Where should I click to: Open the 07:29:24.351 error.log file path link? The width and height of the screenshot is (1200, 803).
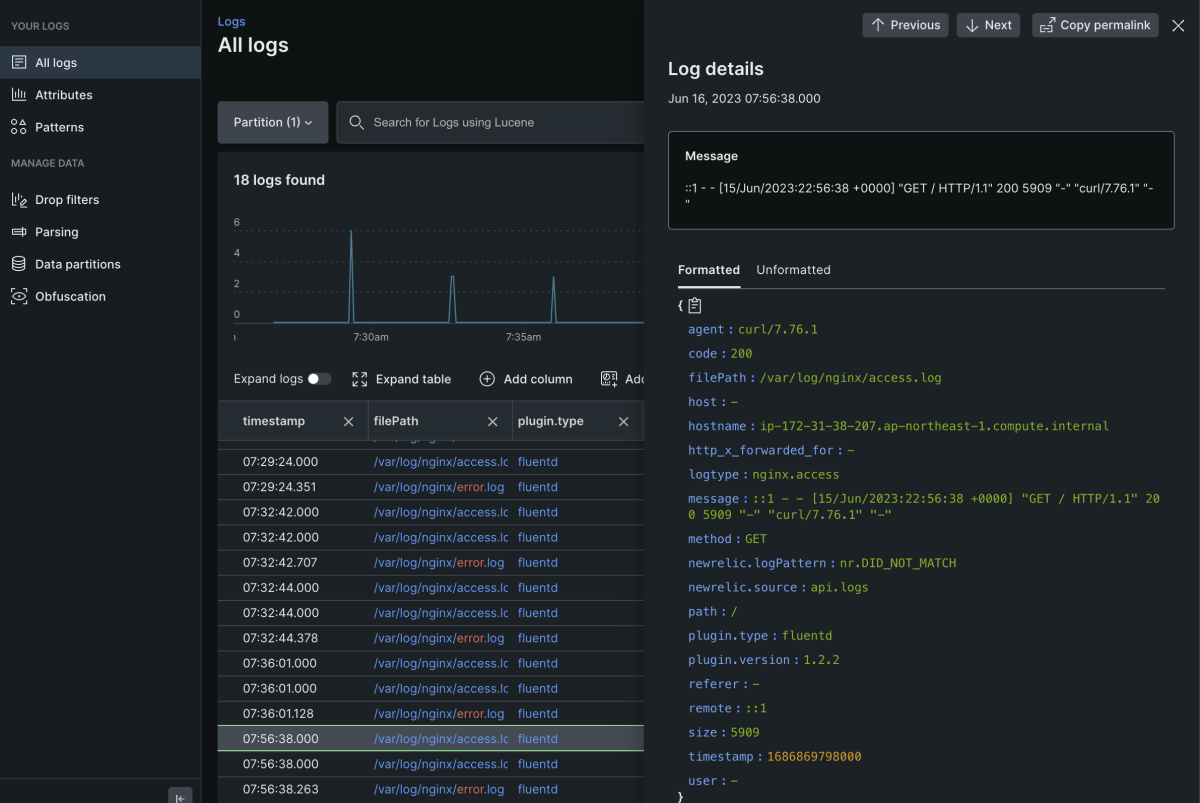(x=438, y=487)
